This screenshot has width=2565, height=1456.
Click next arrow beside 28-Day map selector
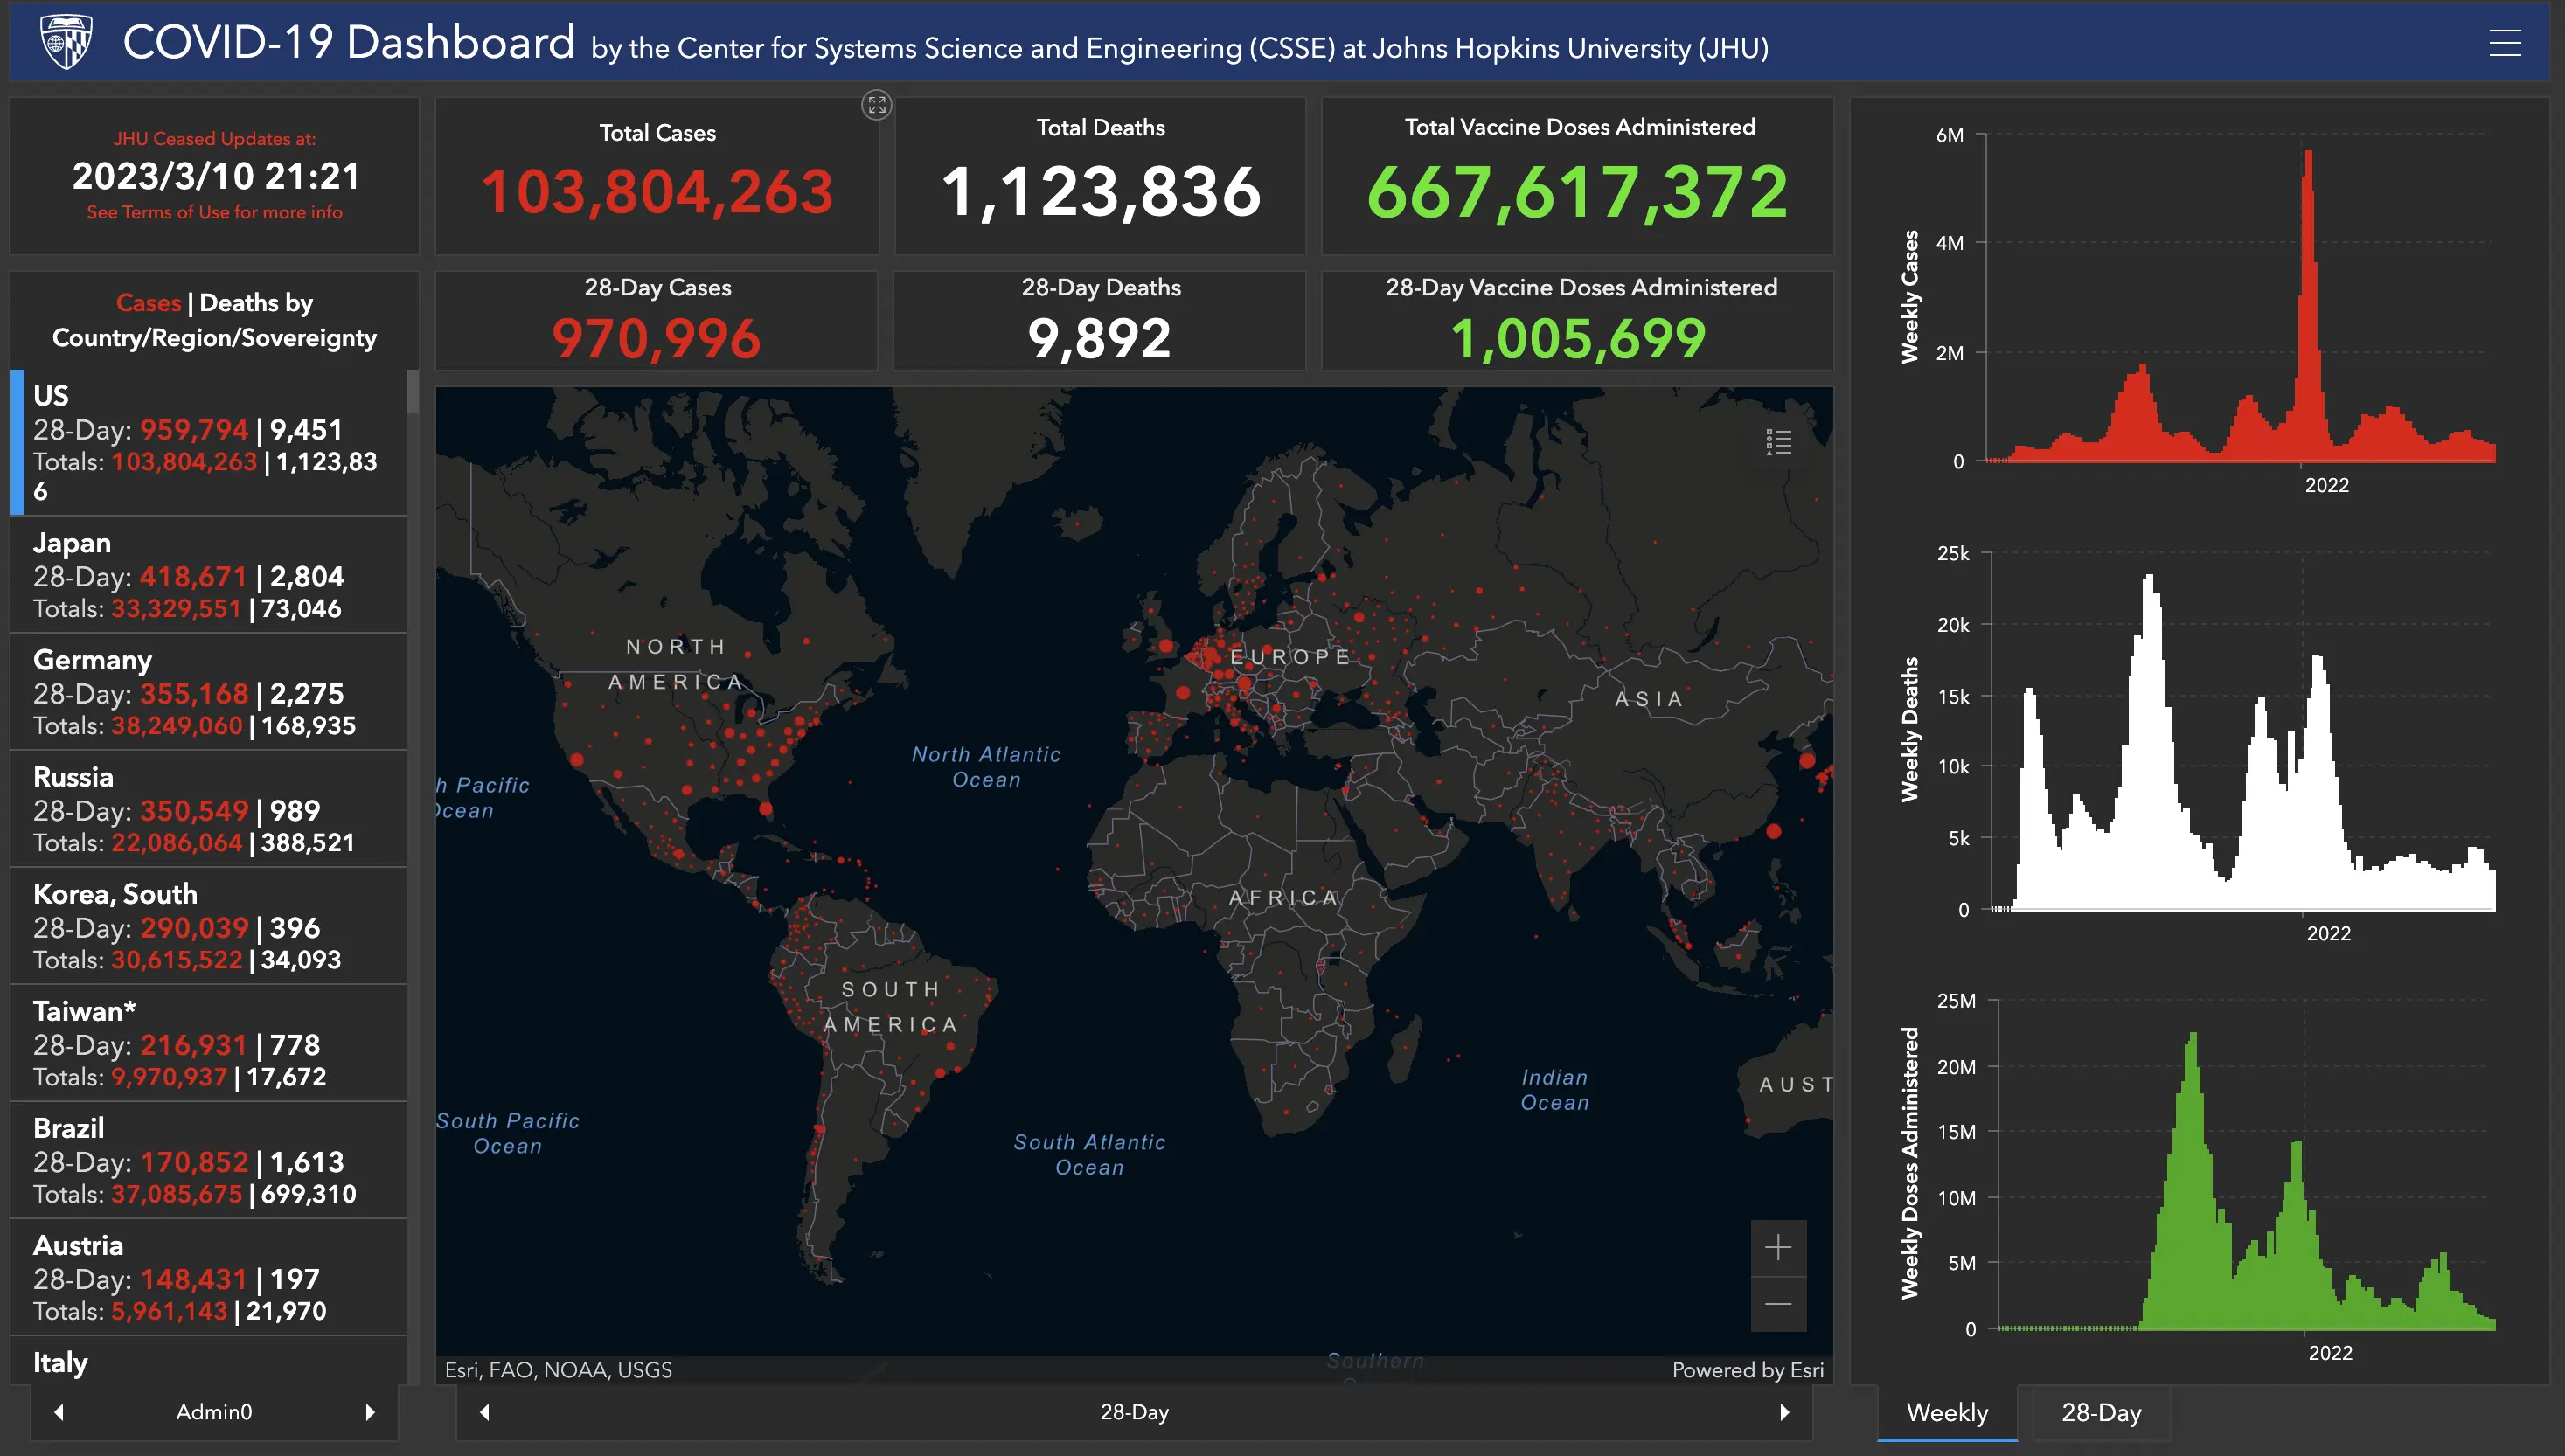coord(1784,1412)
